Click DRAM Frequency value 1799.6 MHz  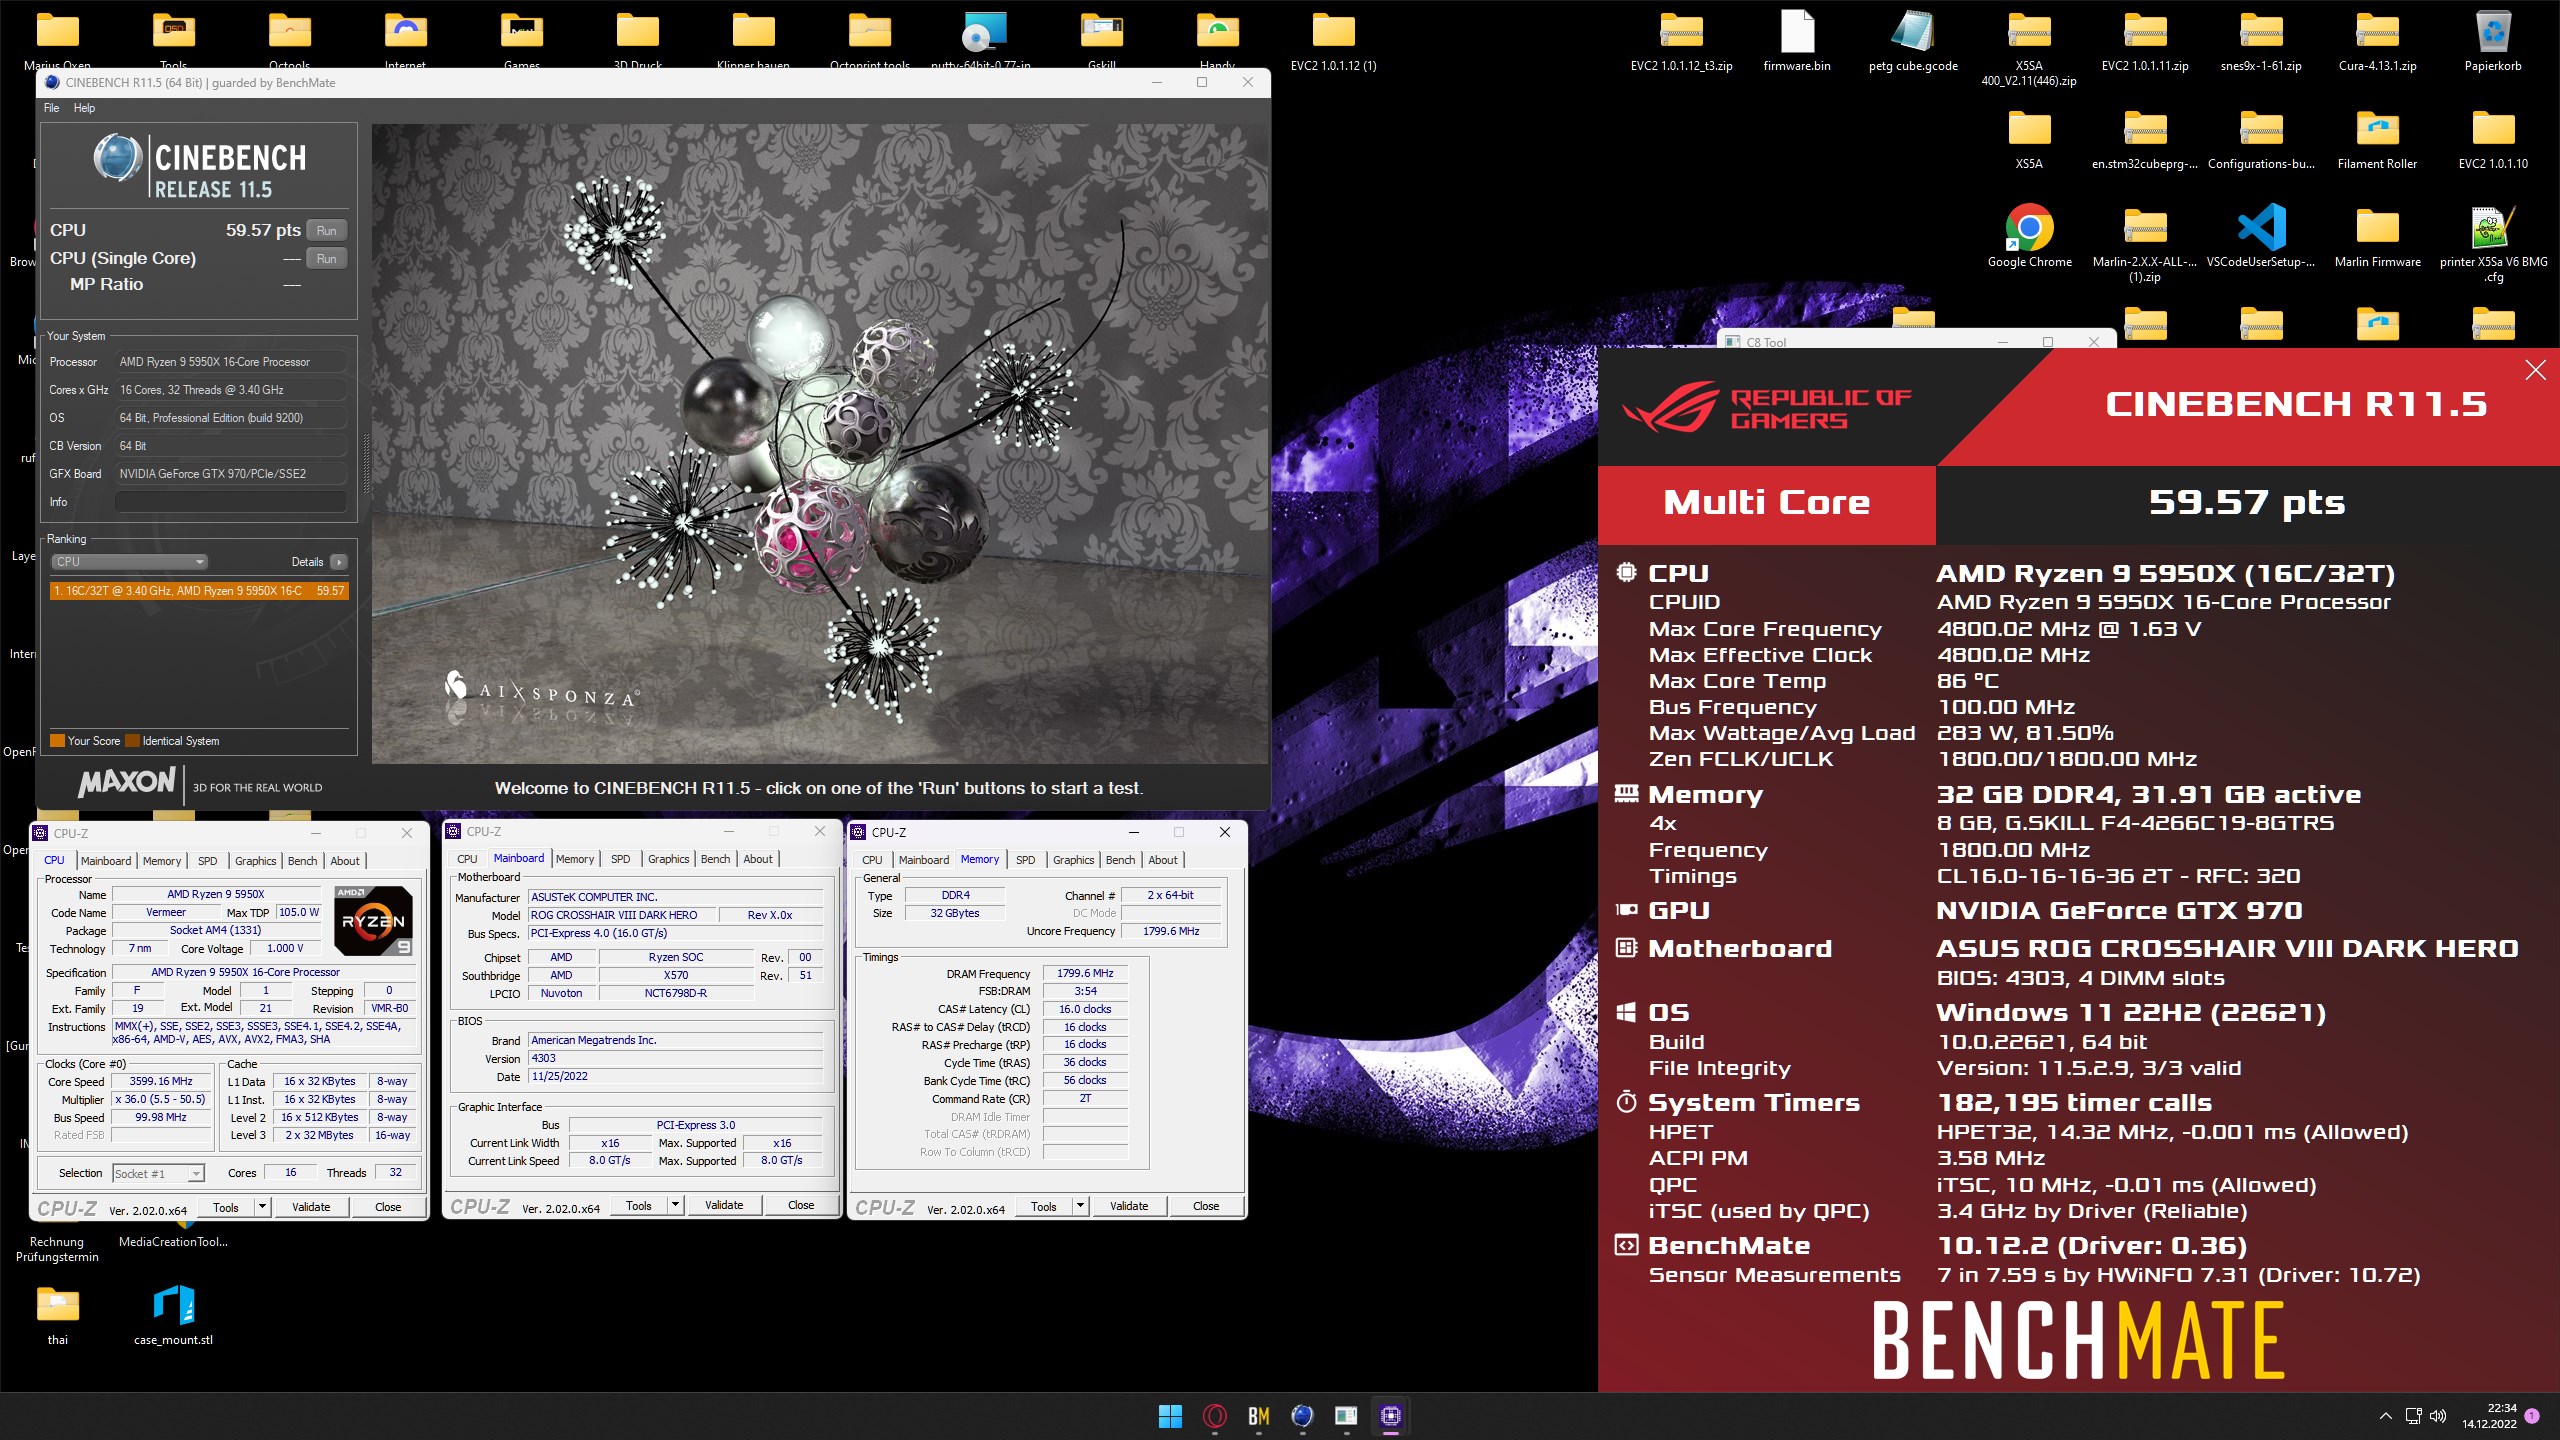coord(1085,973)
